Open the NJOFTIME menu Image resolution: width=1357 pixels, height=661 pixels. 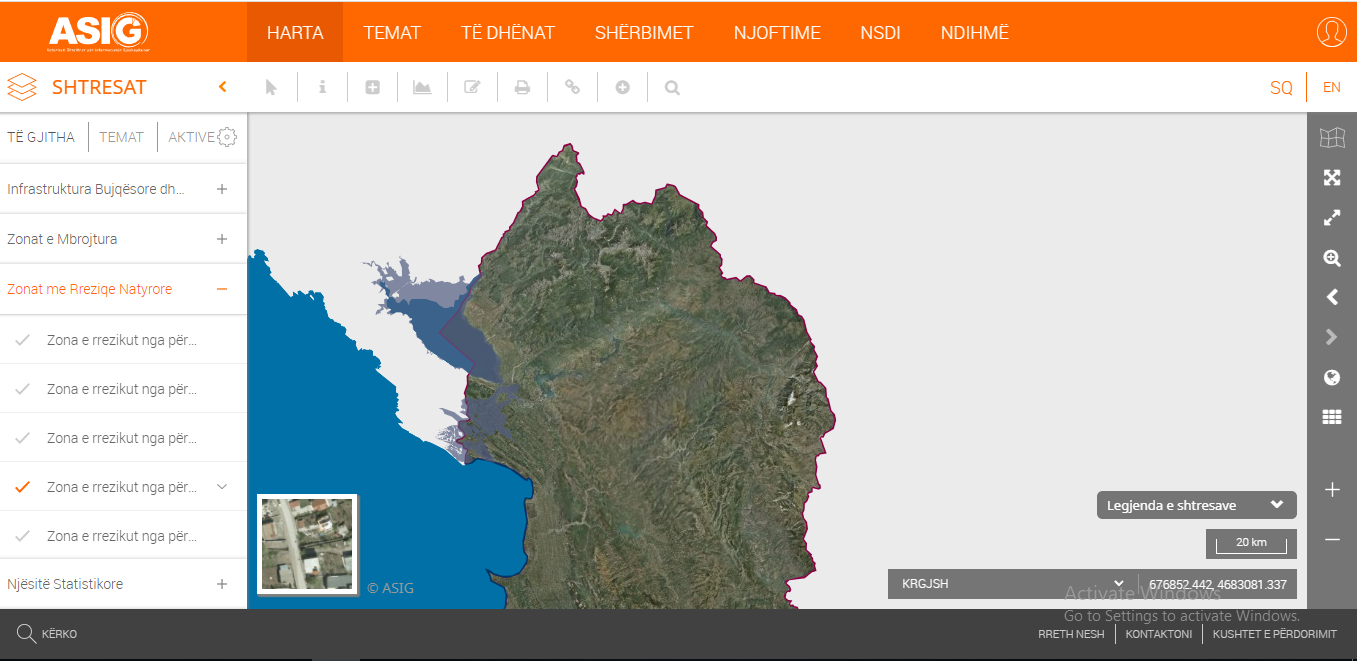(777, 32)
